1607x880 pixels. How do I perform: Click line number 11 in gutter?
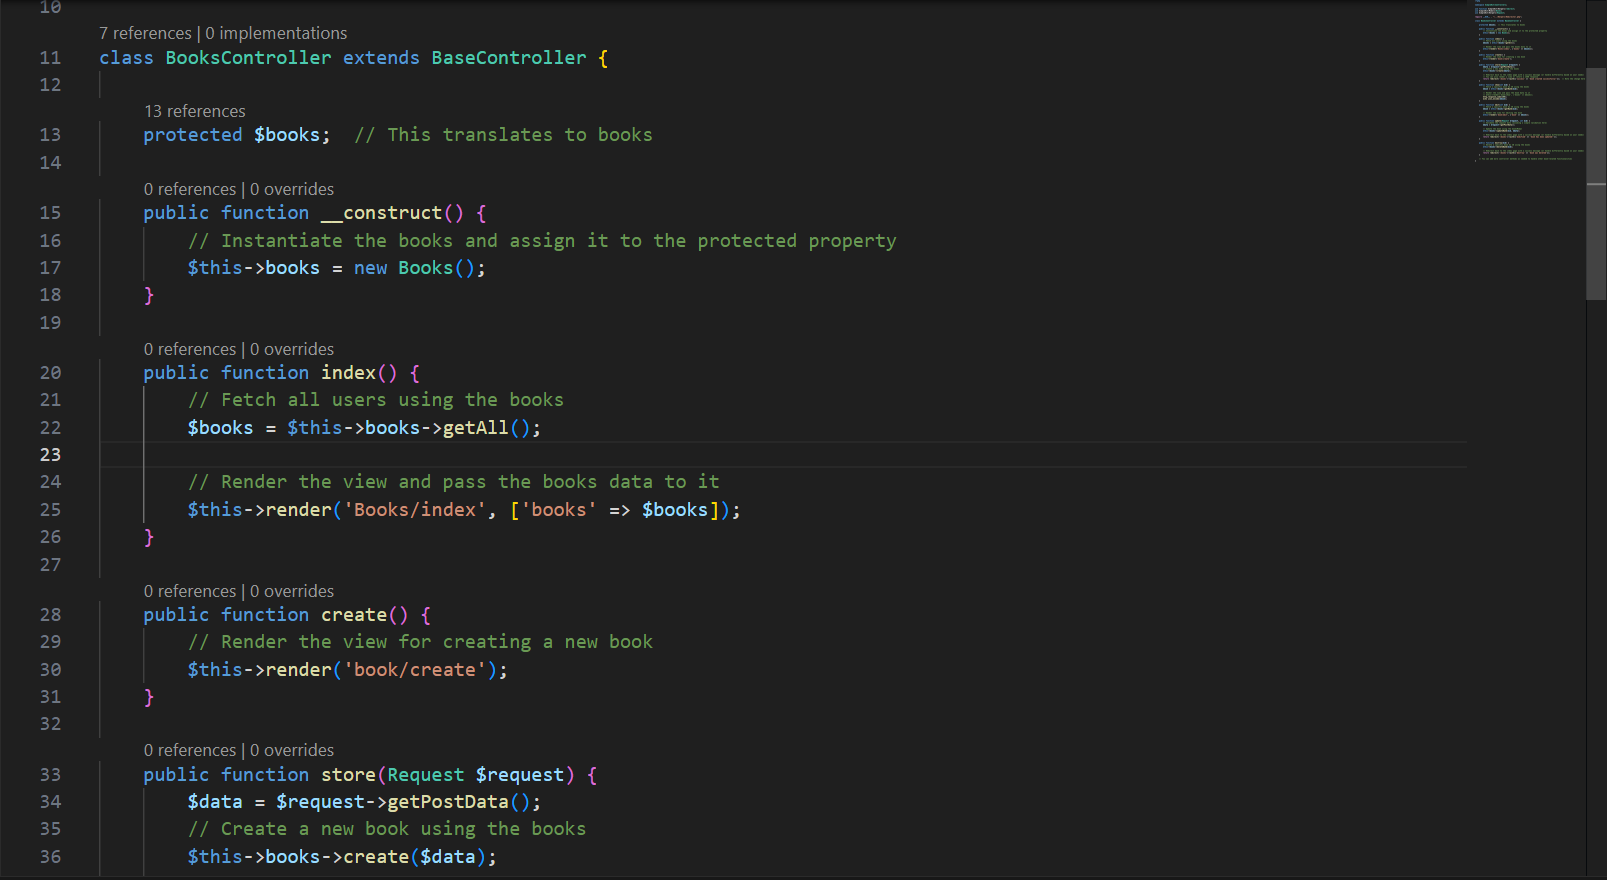50,58
